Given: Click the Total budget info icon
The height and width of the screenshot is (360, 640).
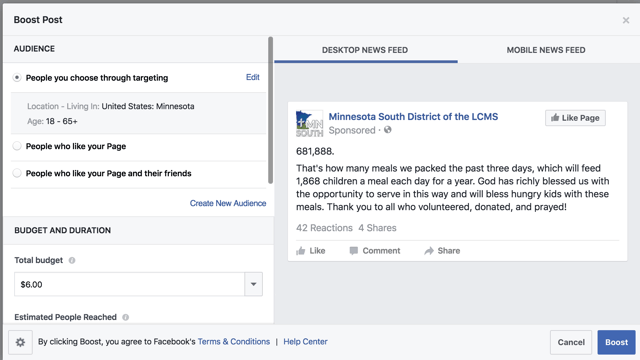Looking at the screenshot, I should click(x=72, y=260).
